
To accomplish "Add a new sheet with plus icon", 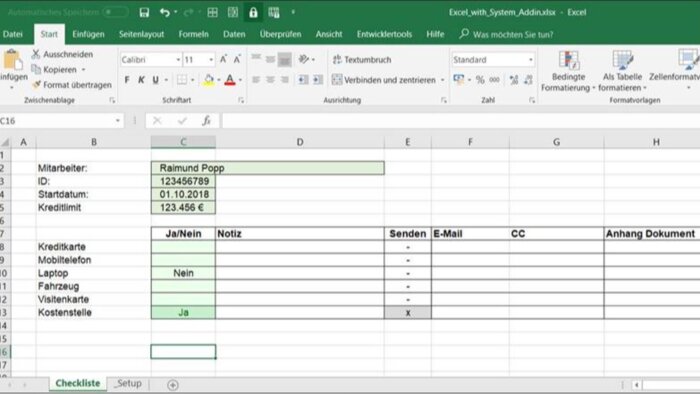I will click(173, 385).
